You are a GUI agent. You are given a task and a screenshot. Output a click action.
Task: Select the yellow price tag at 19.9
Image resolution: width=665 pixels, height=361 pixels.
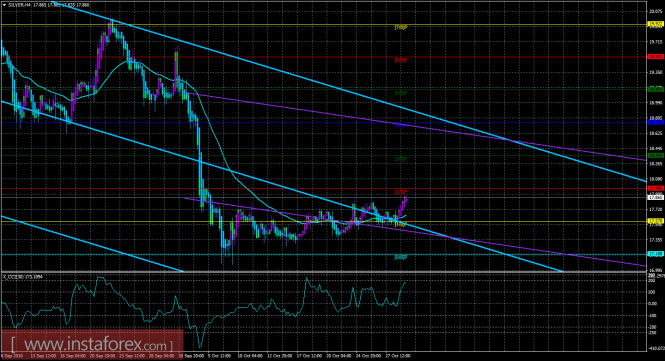click(656, 25)
